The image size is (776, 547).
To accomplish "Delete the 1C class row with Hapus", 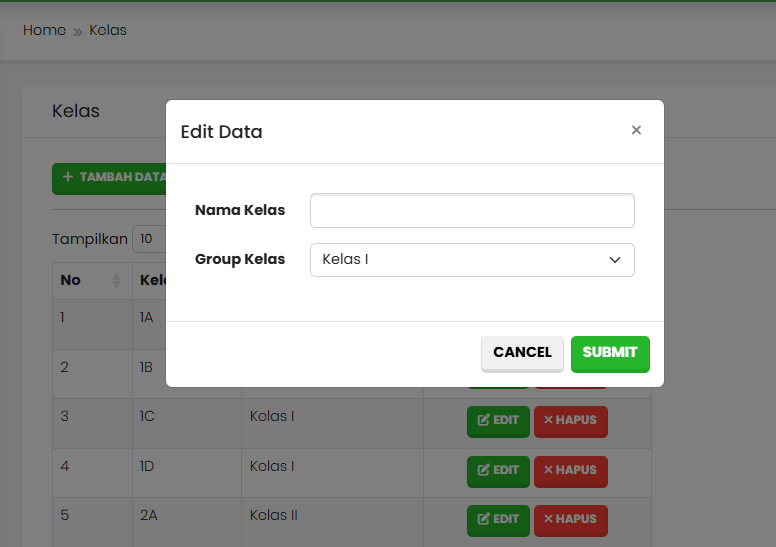I will coord(570,421).
